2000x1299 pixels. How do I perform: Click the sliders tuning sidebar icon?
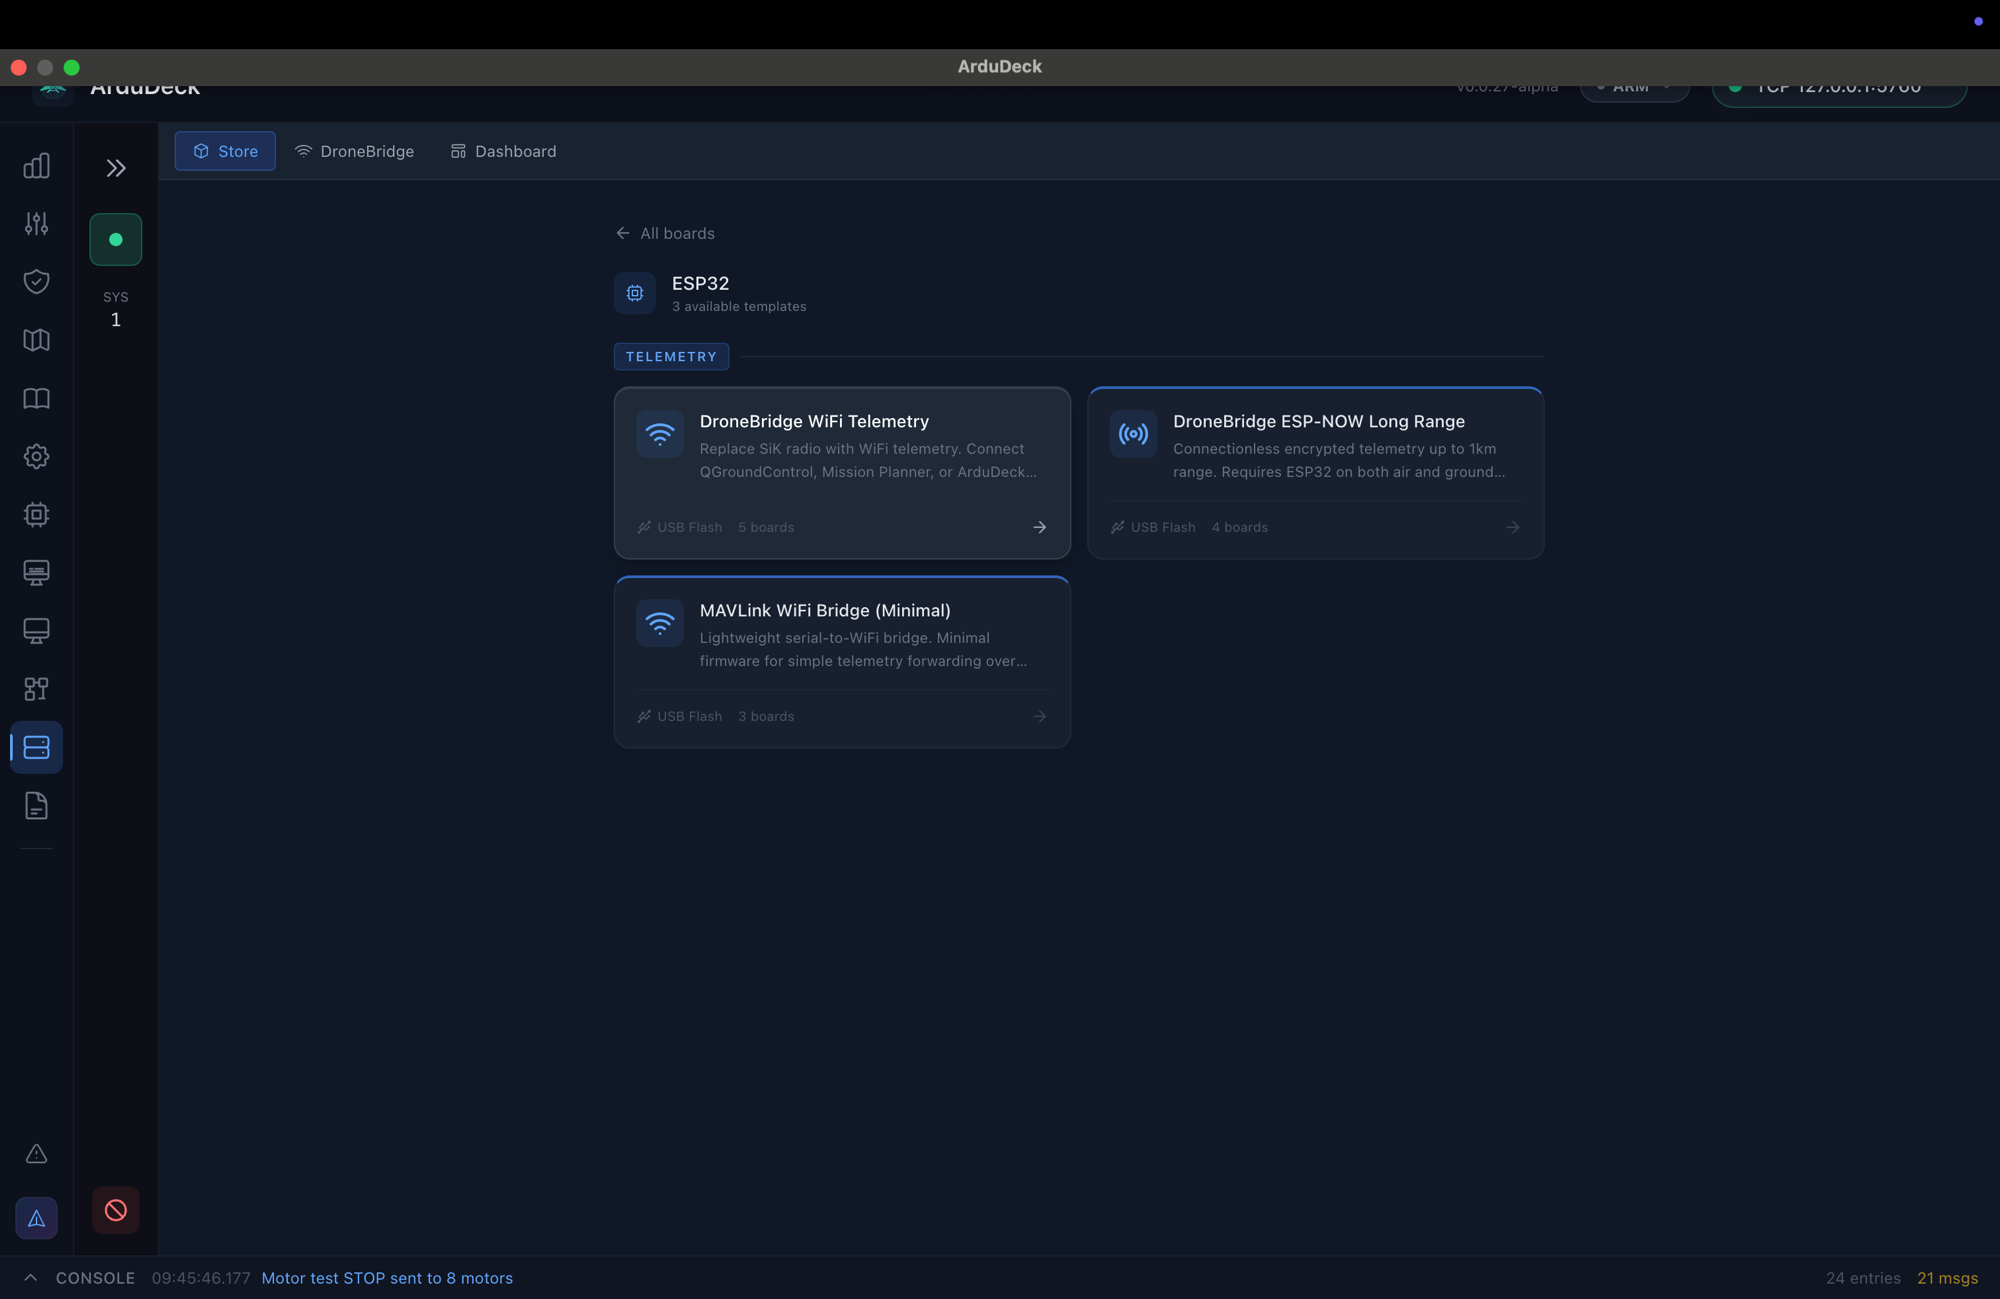point(36,224)
